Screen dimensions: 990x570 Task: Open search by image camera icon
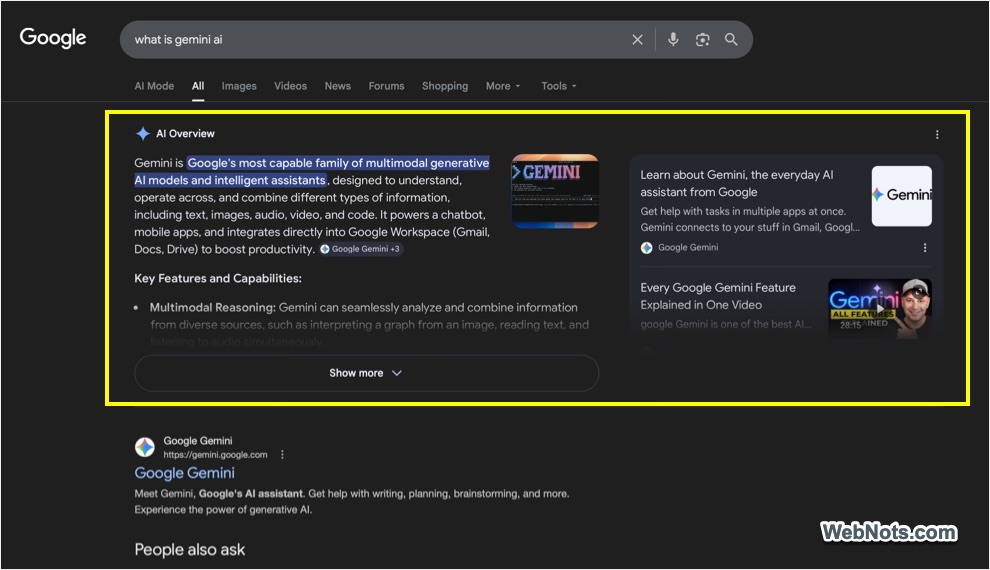click(702, 40)
